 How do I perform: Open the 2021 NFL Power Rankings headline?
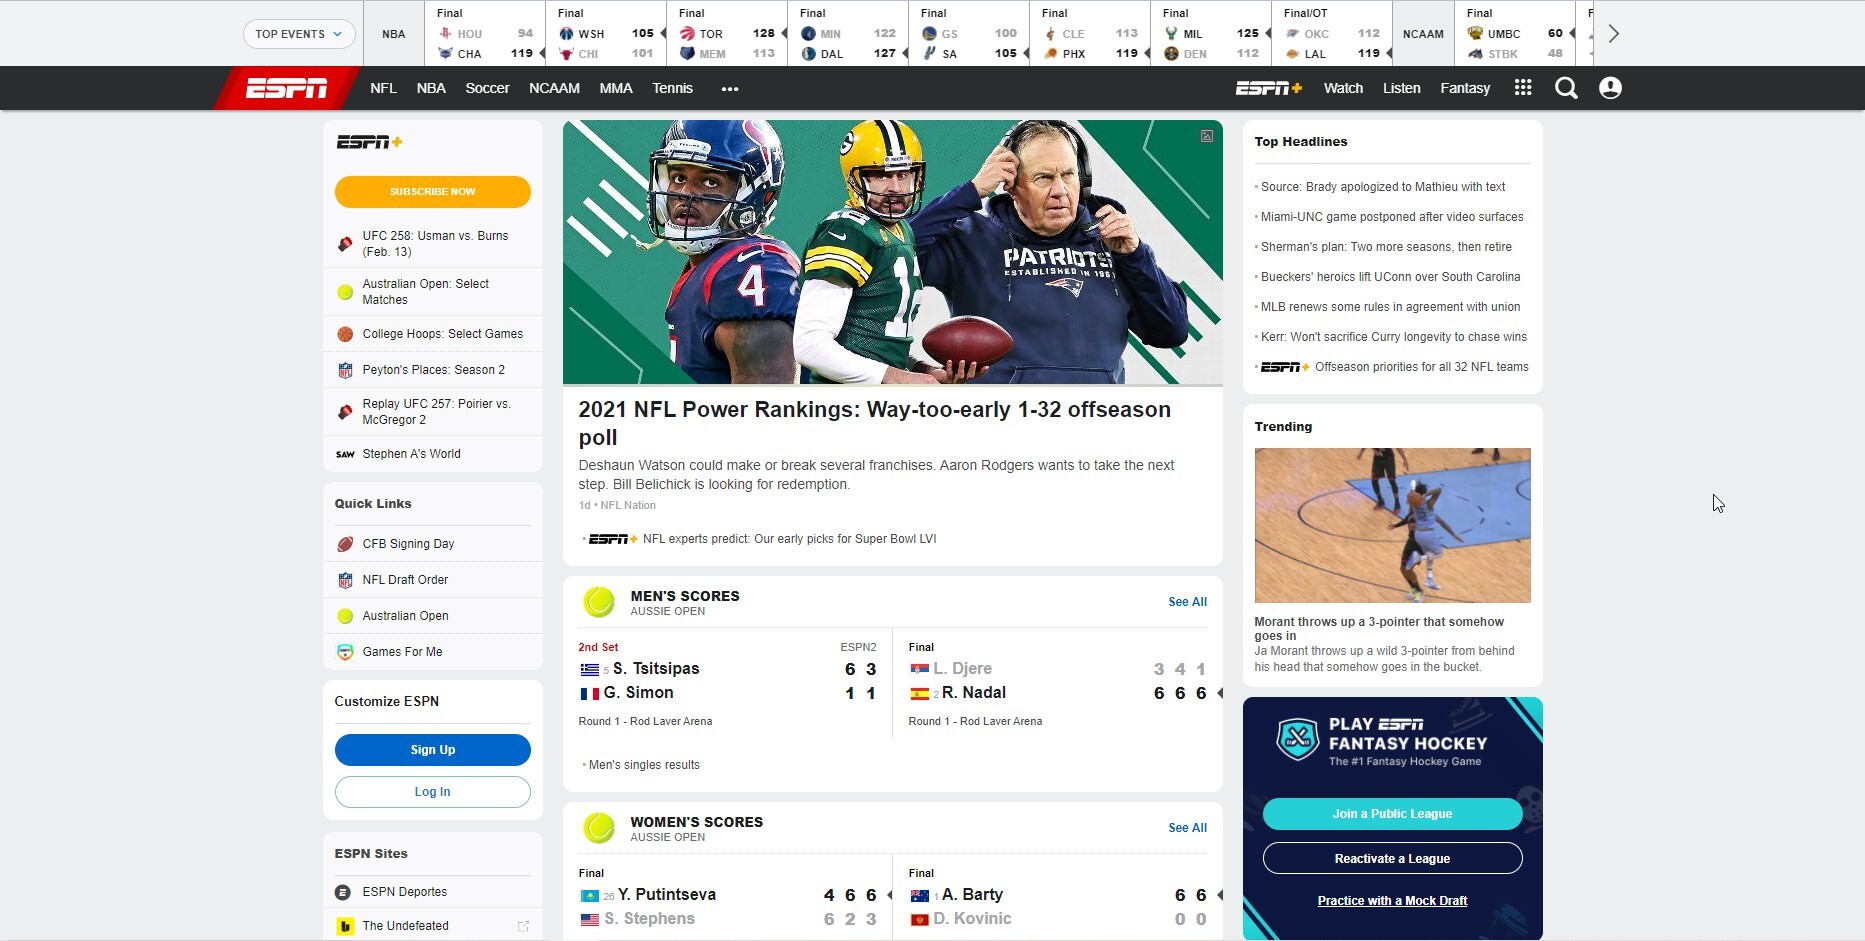[874, 423]
